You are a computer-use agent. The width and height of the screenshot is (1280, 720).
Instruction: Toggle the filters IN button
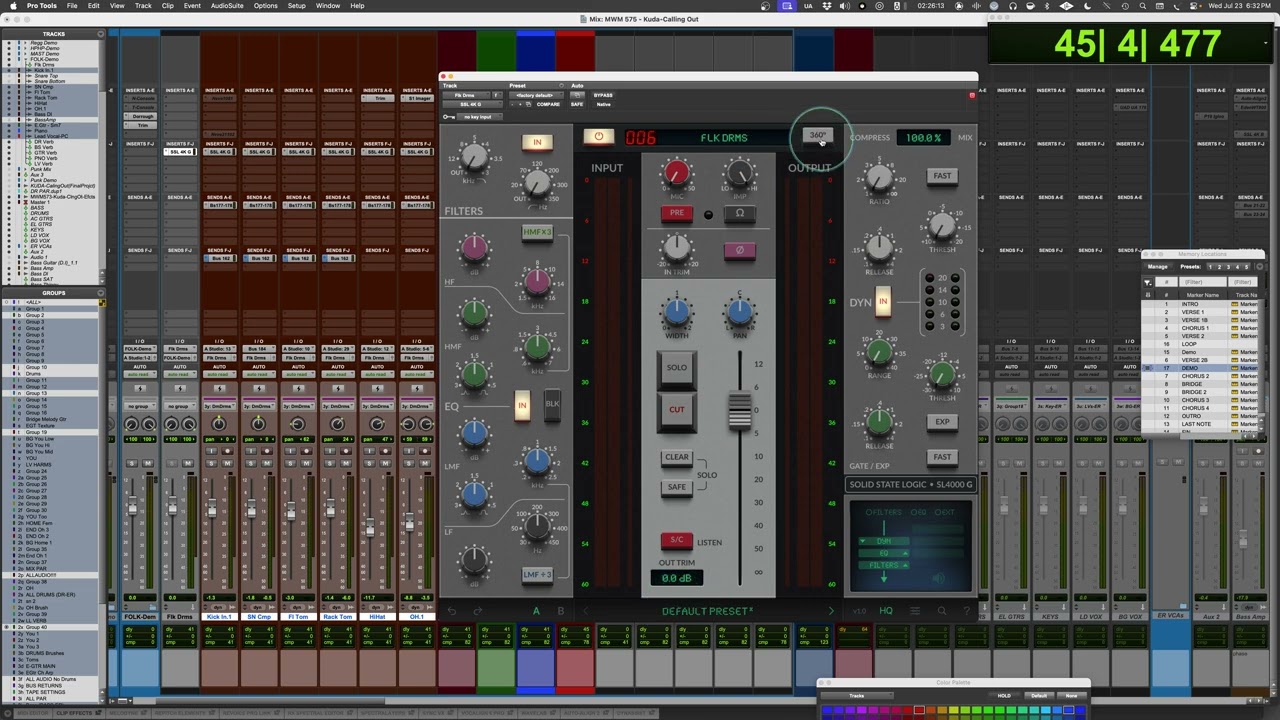[537, 143]
